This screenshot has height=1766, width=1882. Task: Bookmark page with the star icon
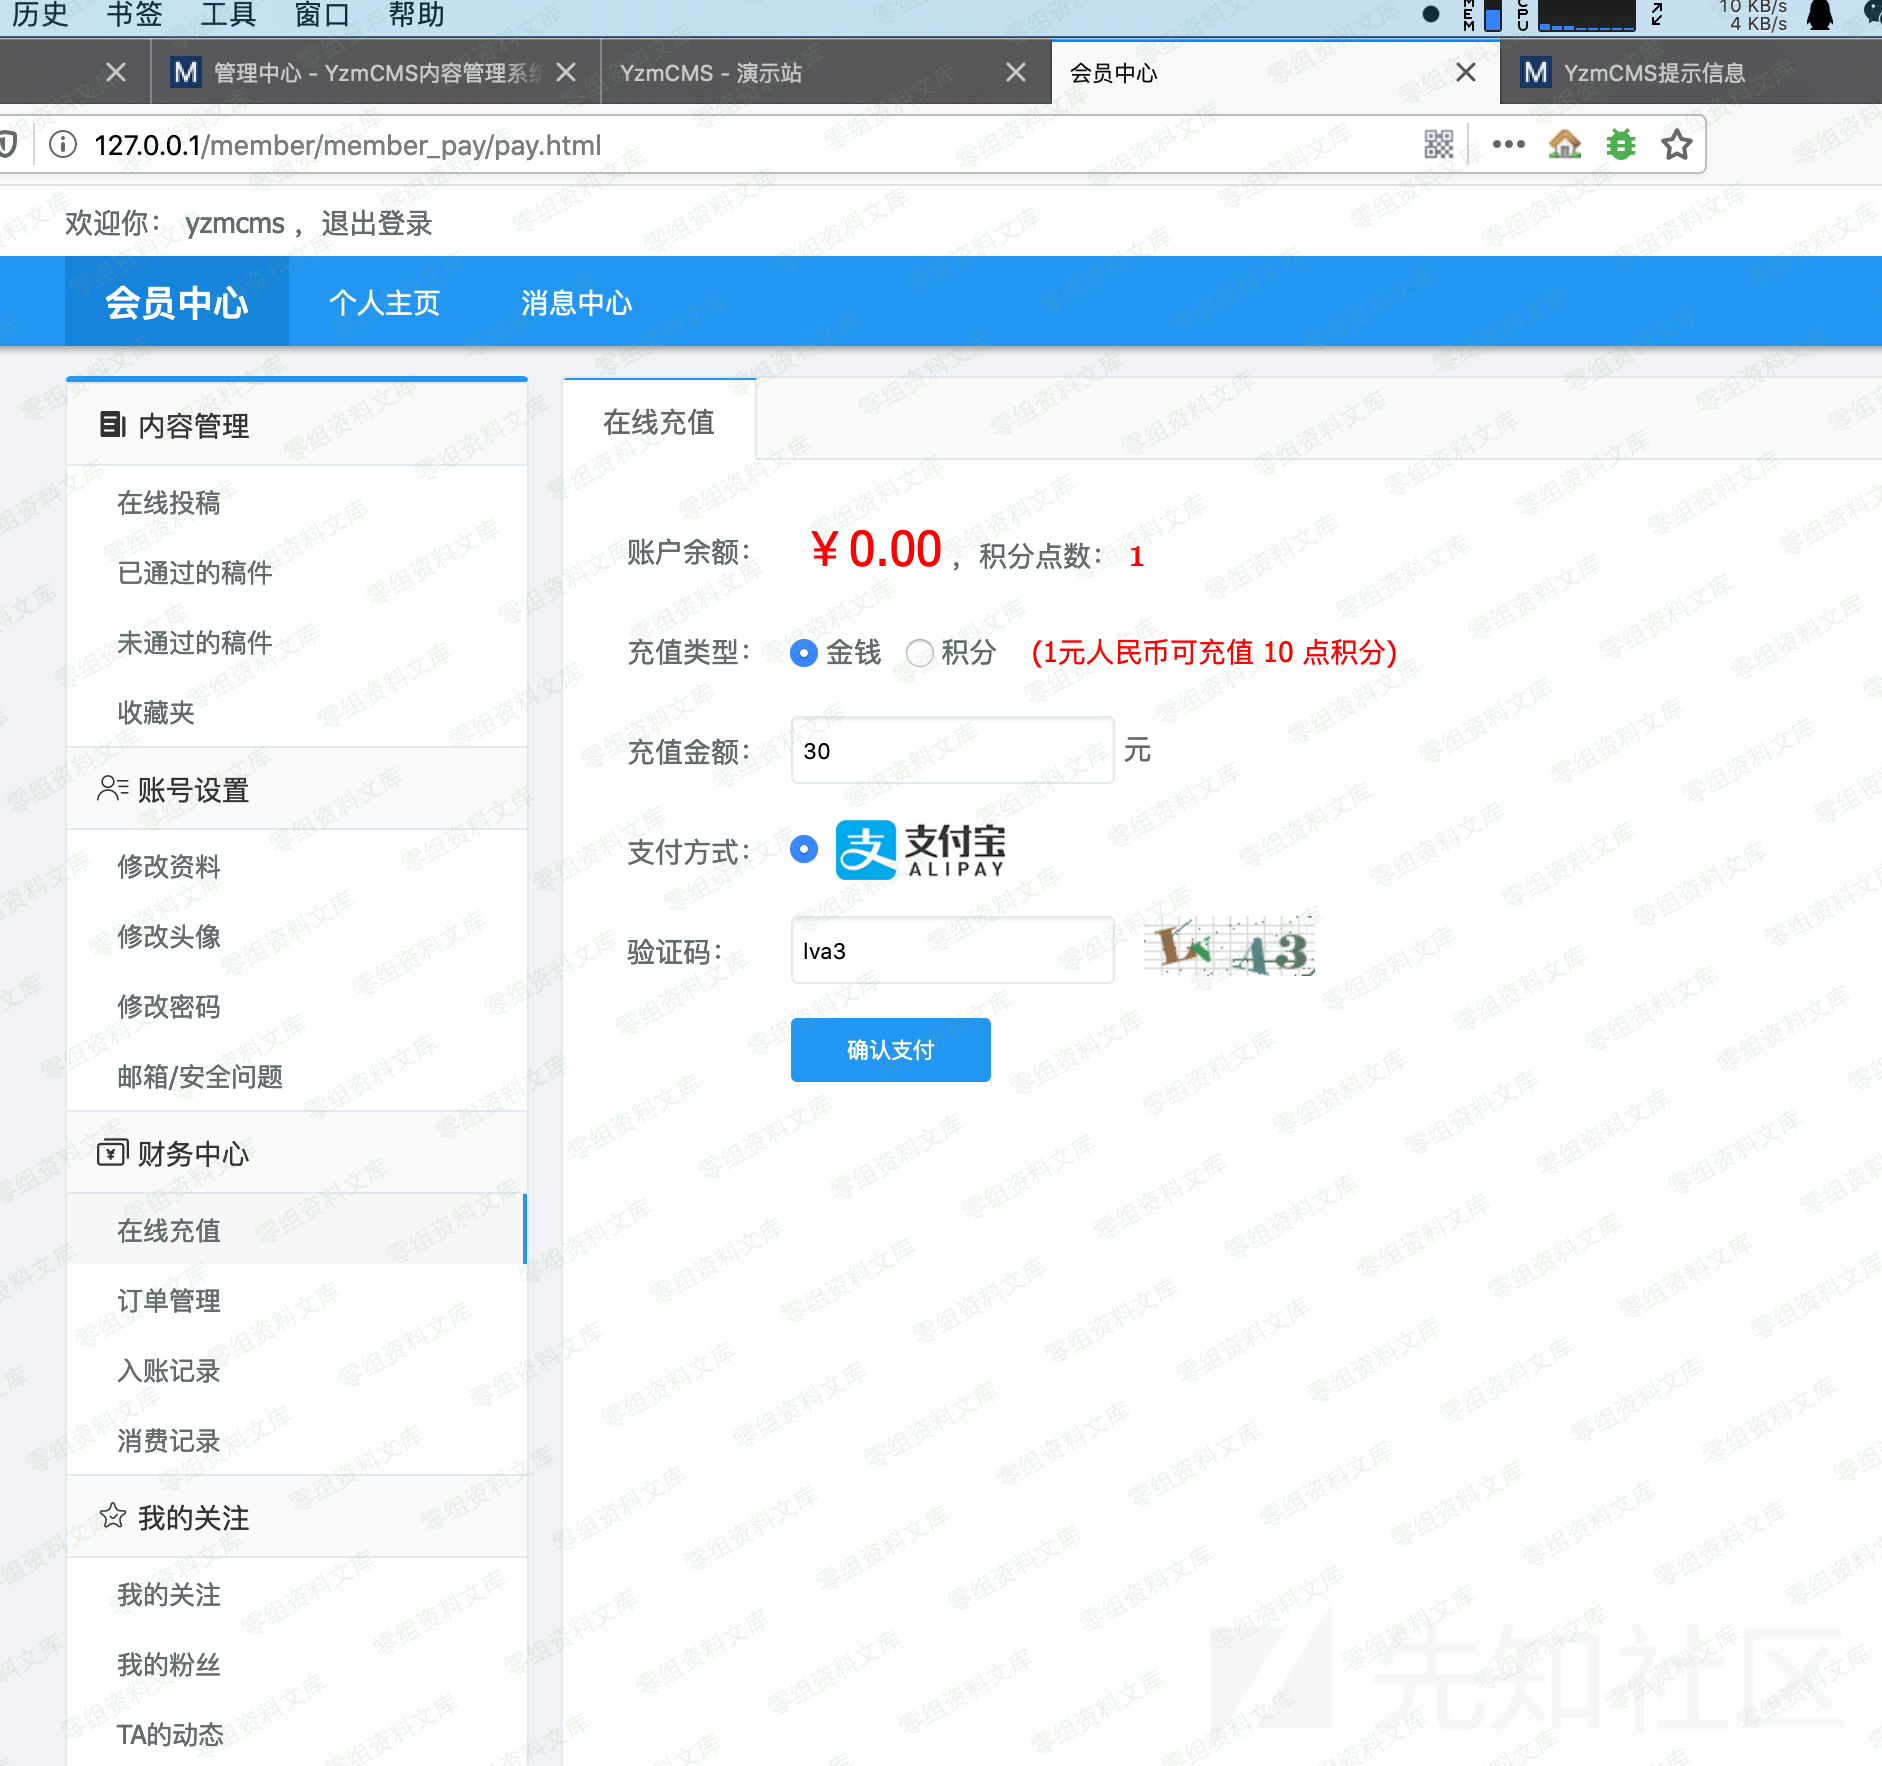pyautogui.click(x=1676, y=145)
